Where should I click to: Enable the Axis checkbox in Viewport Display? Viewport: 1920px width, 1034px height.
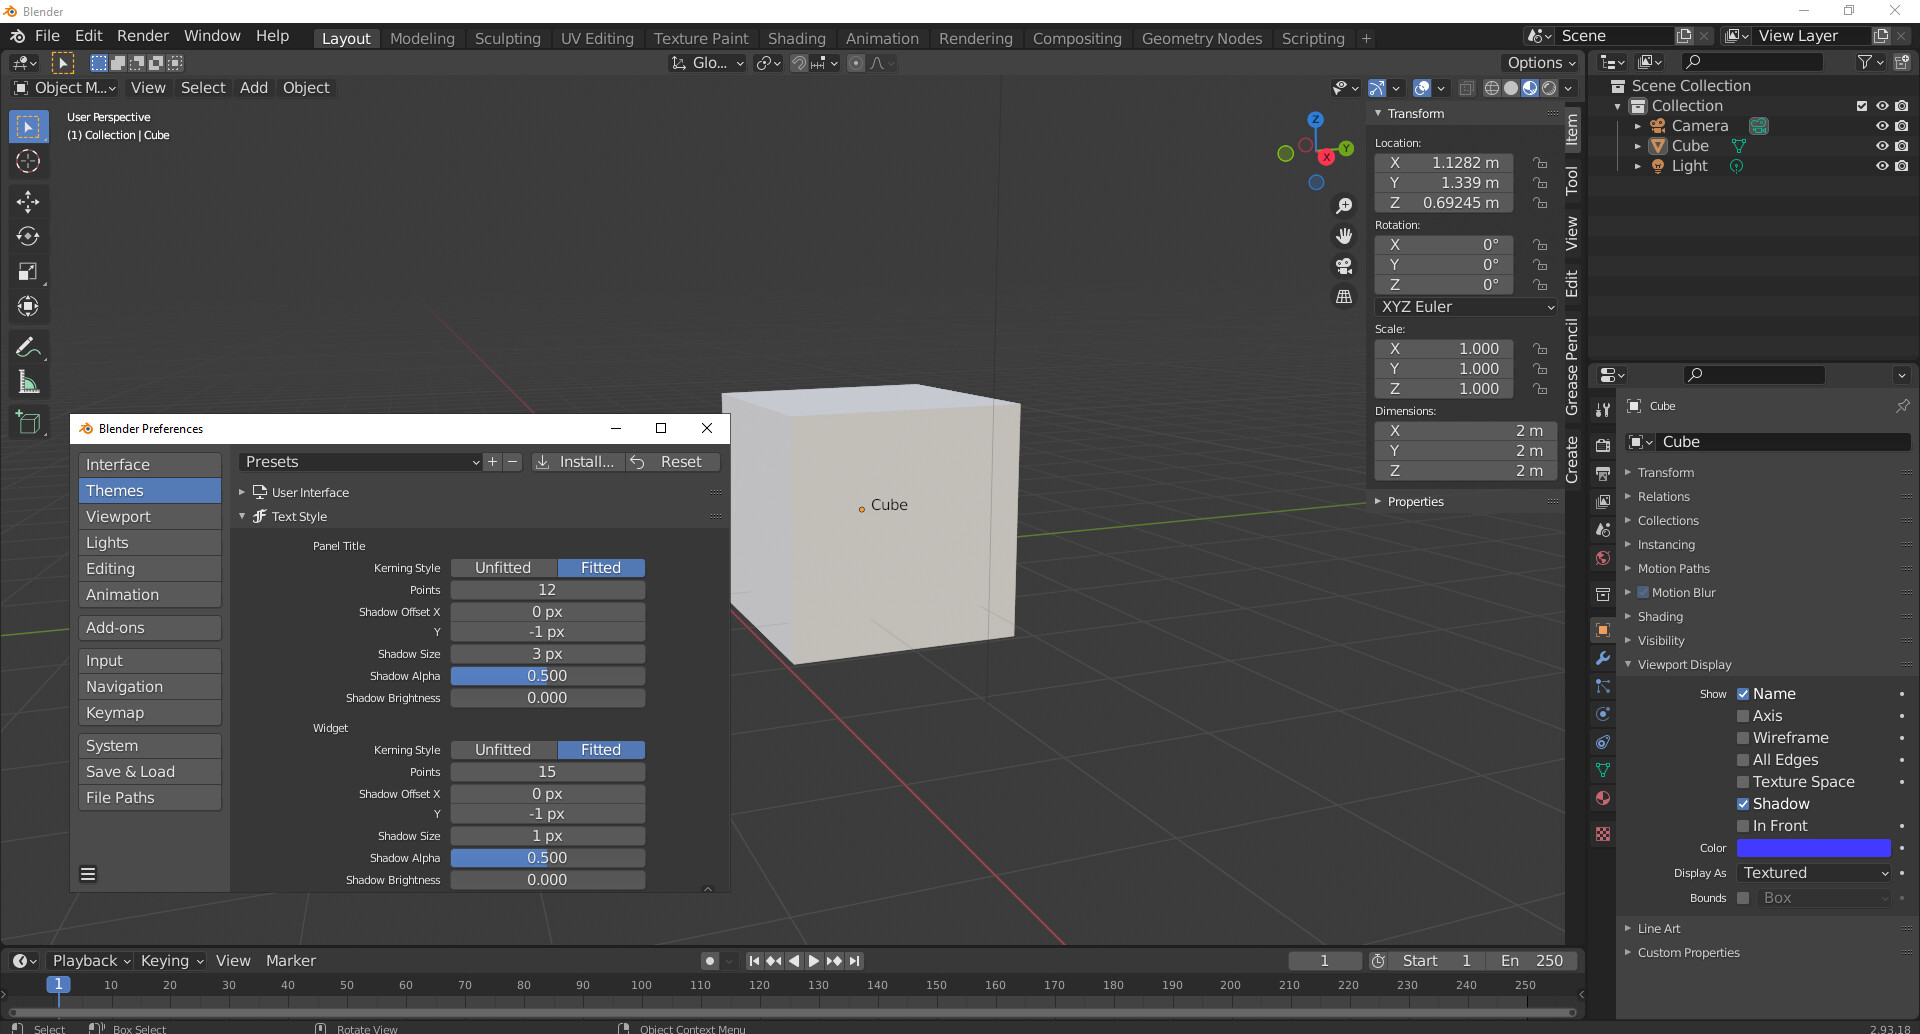pyautogui.click(x=1743, y=716)
